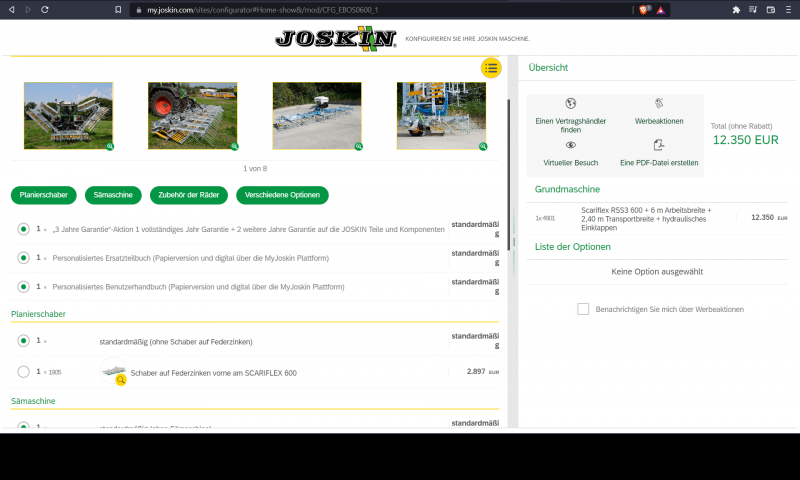Viewport: 800px width, 480px height.
Task: Select the Personalisiertes Benutzerhandbuch radio button
Action: click(x=23, y=287)
